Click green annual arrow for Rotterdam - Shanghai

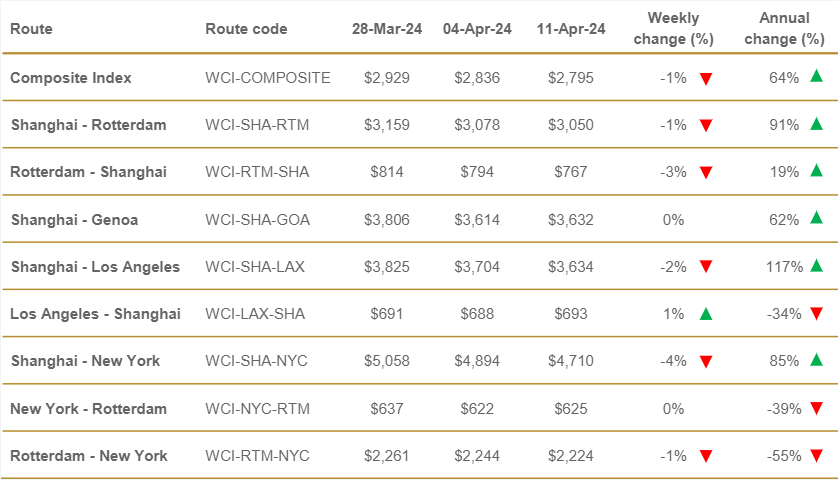(x=816, y=171)
